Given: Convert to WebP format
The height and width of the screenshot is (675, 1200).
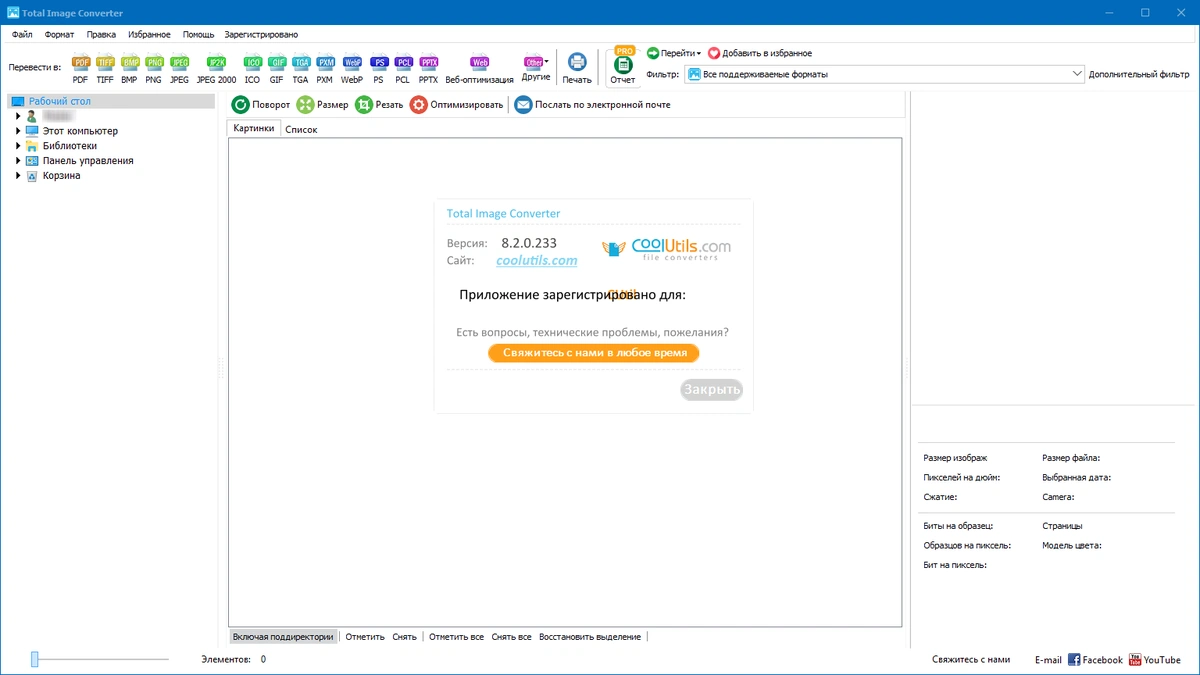Looking at the screenshot, I should click(x=352, y=64).
